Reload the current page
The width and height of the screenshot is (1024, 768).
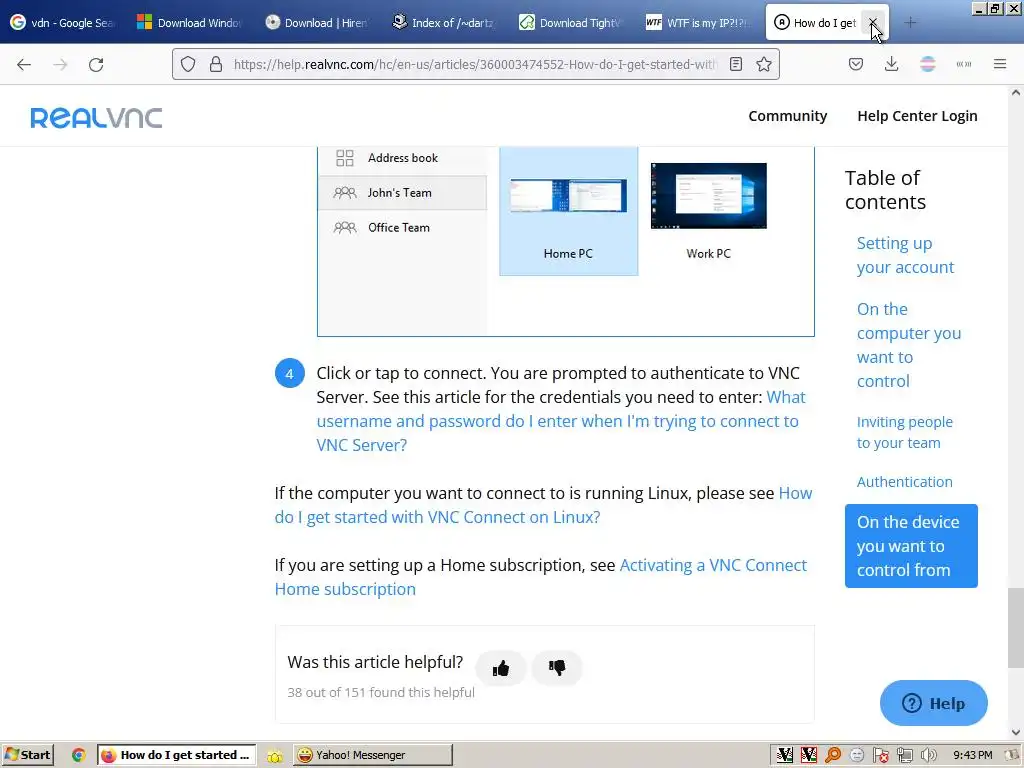(96, 64)
